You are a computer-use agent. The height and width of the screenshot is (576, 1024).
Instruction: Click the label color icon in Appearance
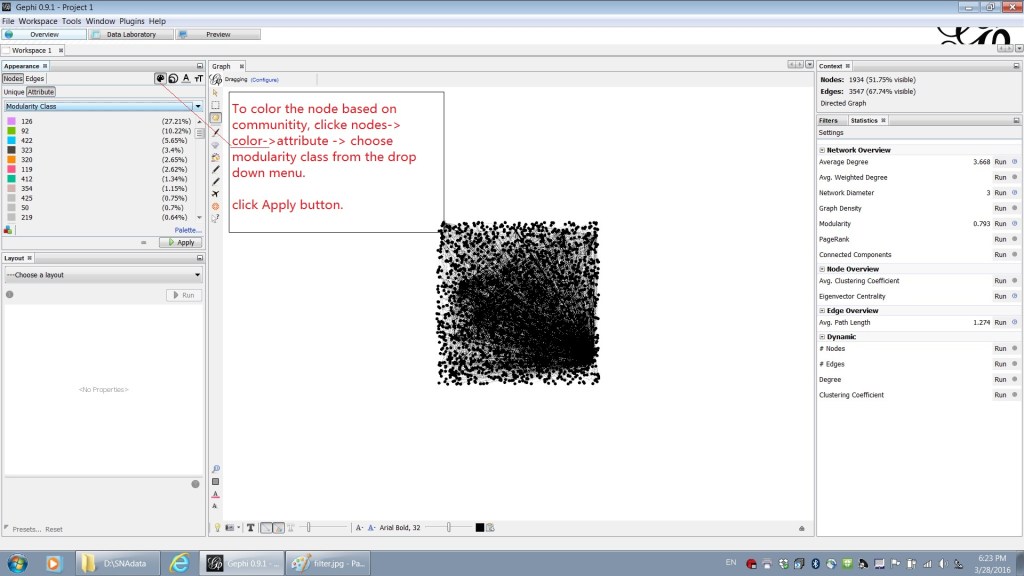[x=186, y=78]
